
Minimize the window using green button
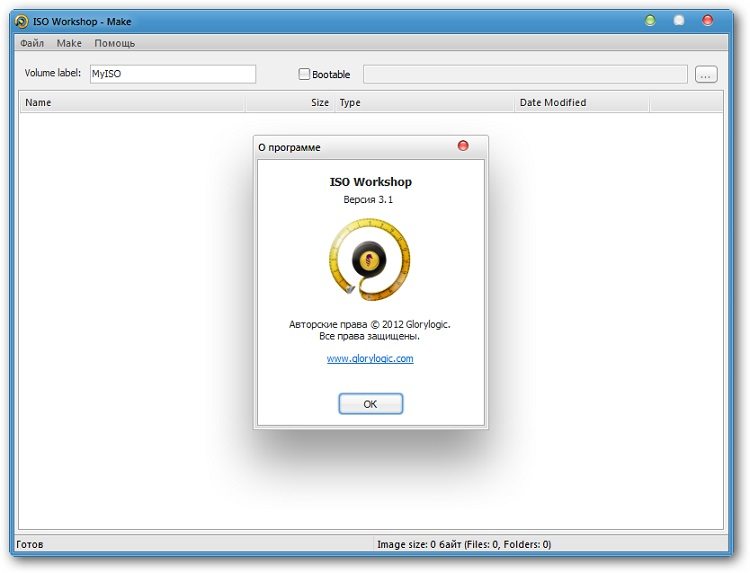click(650, 21)
